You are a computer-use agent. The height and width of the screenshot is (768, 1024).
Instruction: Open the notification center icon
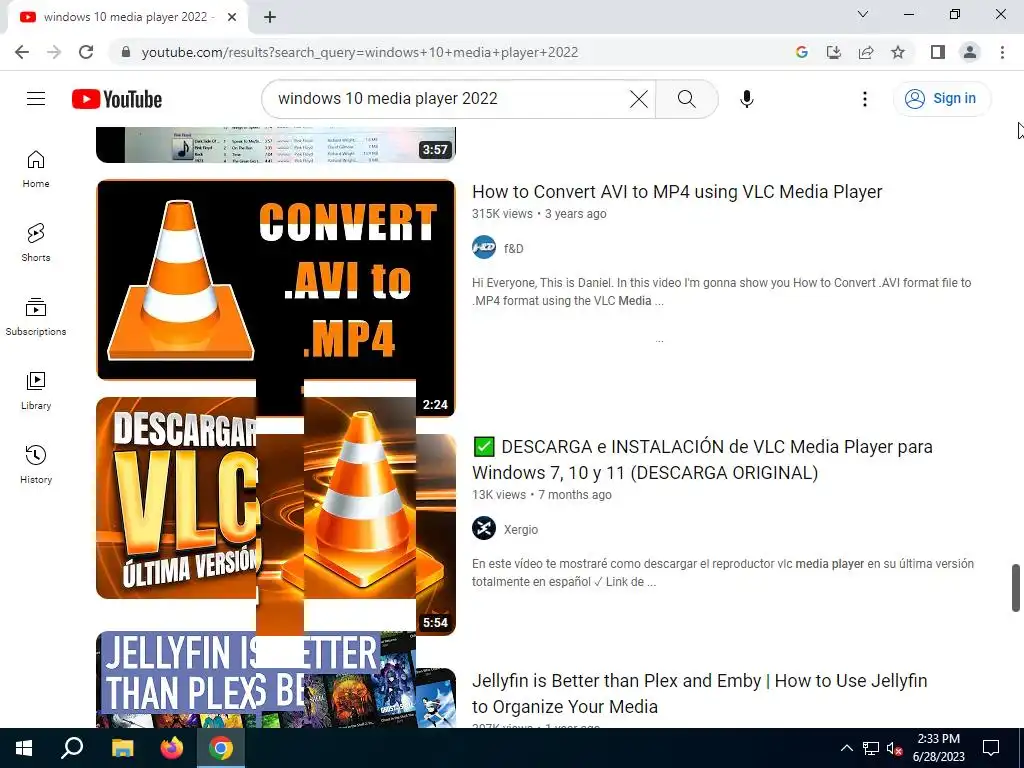pos(991,748)
